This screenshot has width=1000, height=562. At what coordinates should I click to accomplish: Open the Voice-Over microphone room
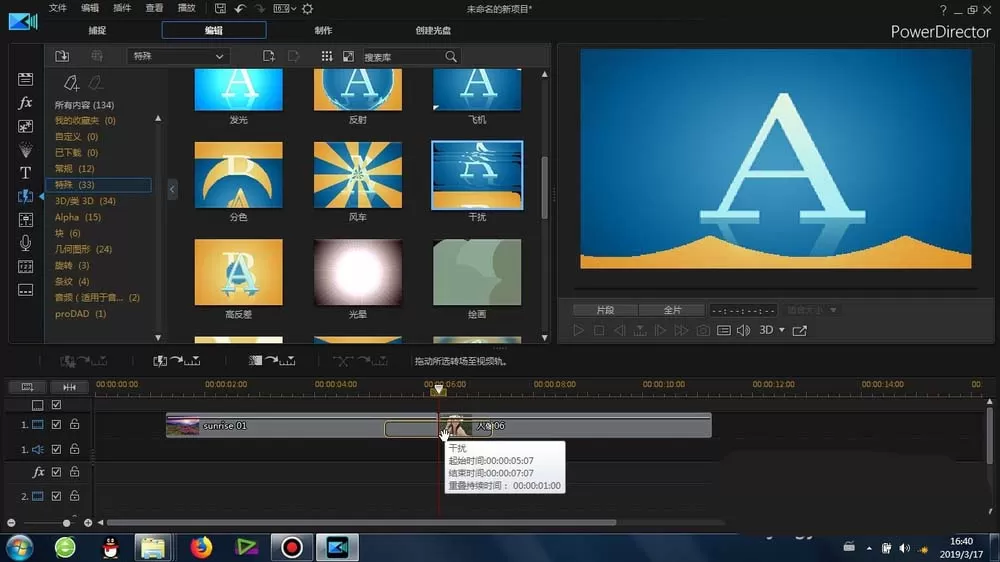point(25,243)
